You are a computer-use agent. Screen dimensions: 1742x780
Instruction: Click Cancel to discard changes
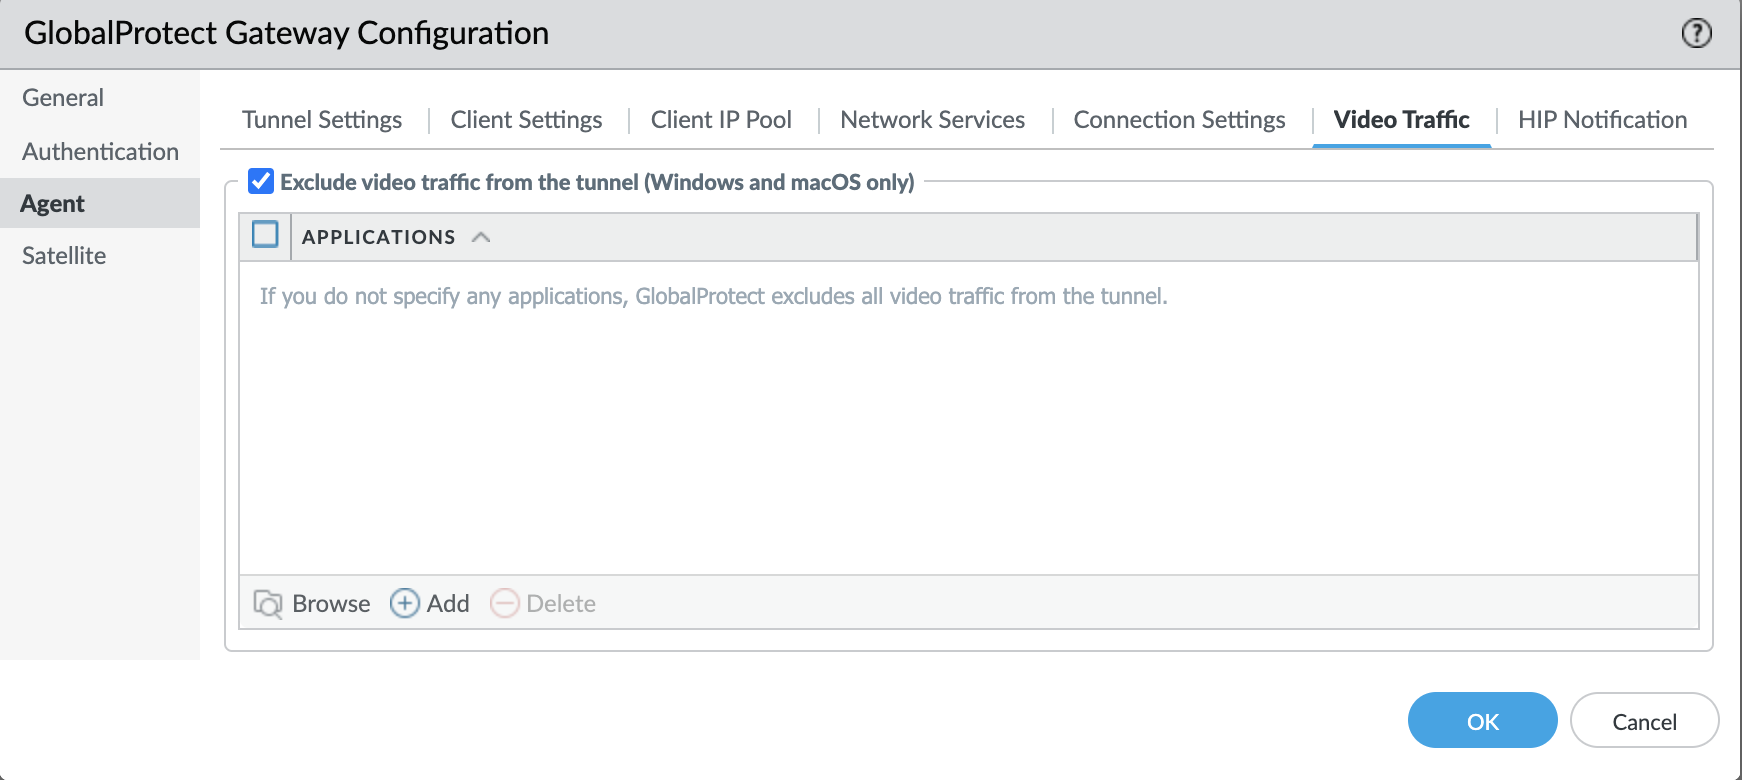click(1644, 721)
